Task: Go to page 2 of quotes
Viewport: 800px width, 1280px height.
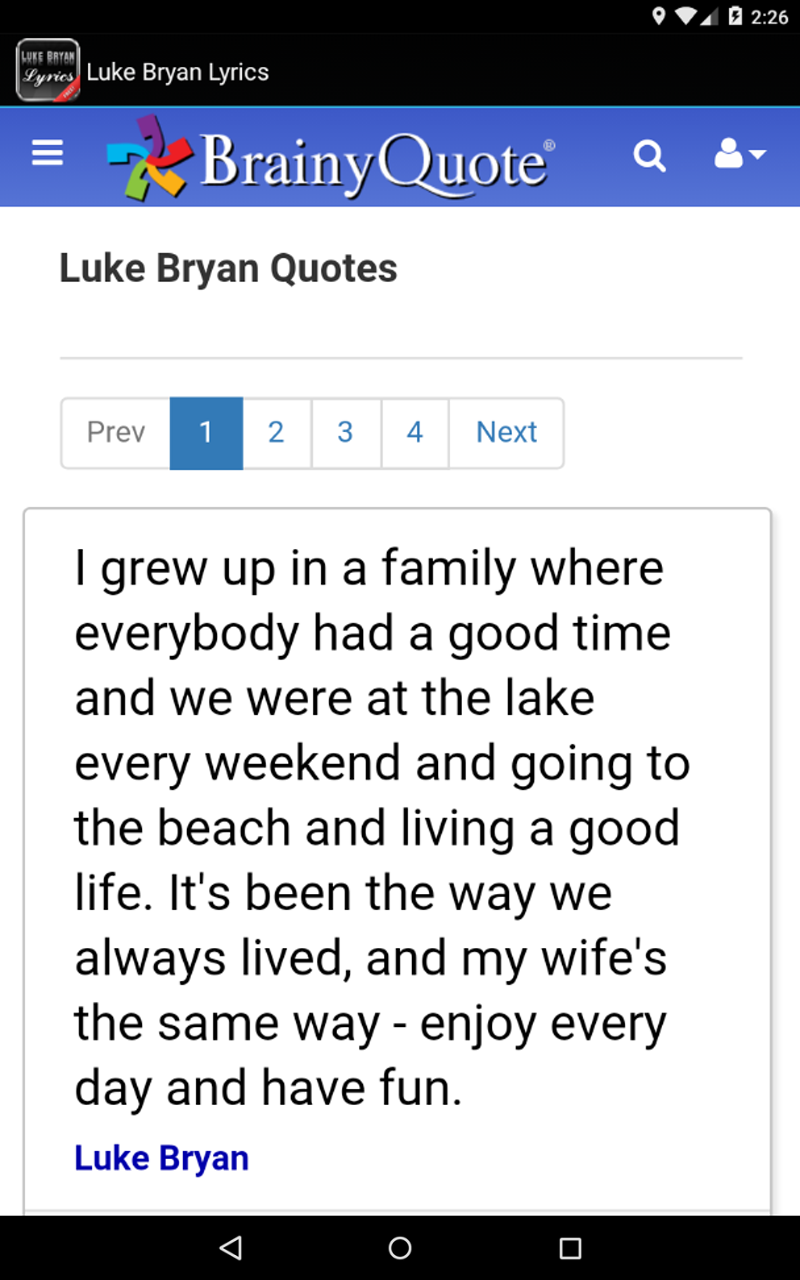Action: [x=276, y=432]
